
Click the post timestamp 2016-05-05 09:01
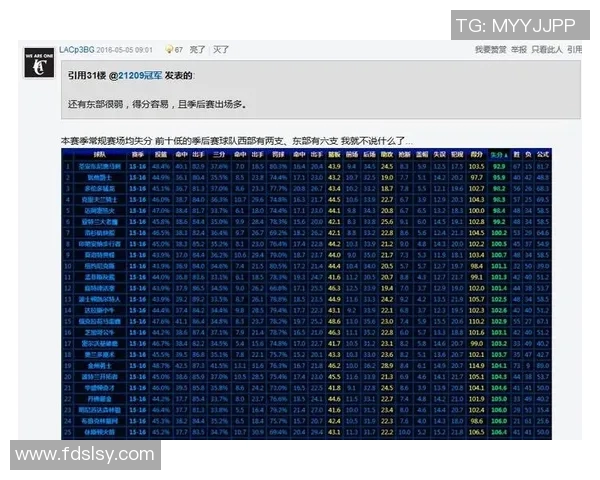click(124, 50)
